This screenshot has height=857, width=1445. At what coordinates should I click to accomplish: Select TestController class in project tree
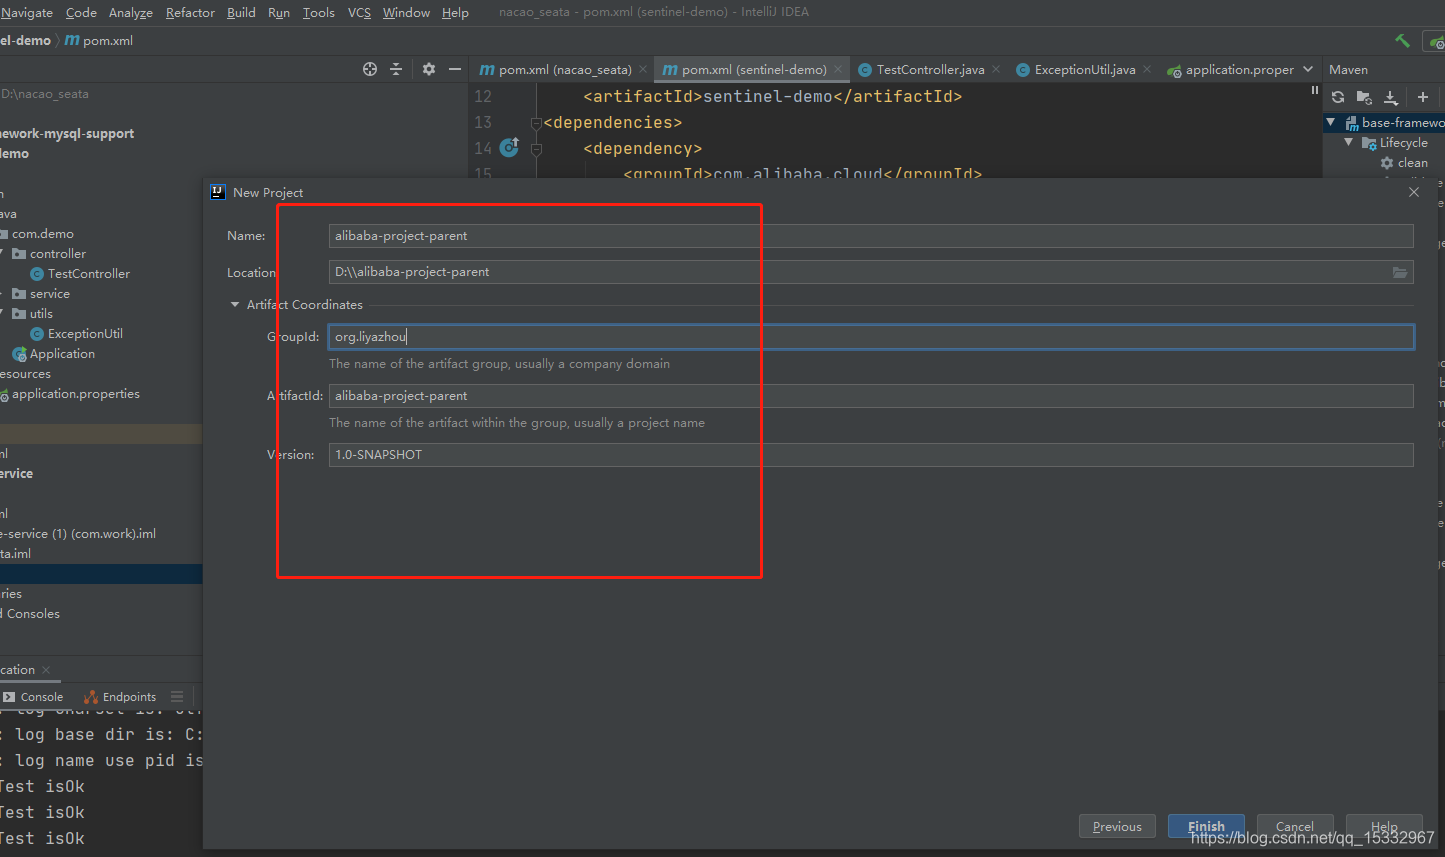(x=80, y=274)
